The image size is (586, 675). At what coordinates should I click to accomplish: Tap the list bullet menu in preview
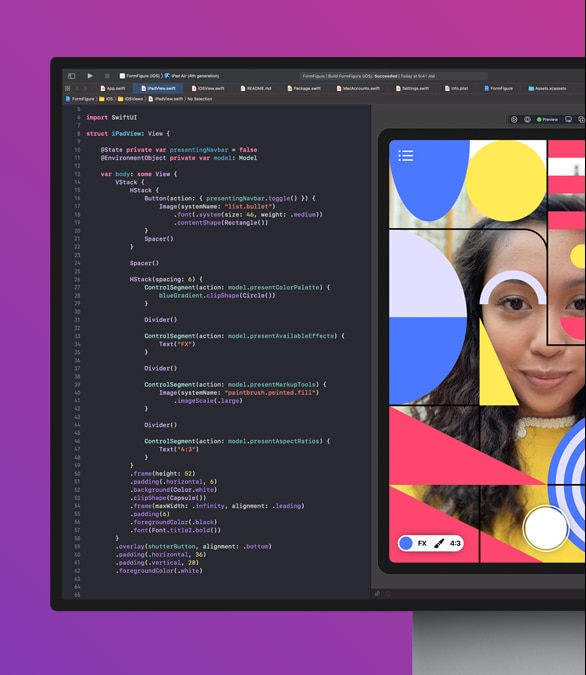pos(406,155)
